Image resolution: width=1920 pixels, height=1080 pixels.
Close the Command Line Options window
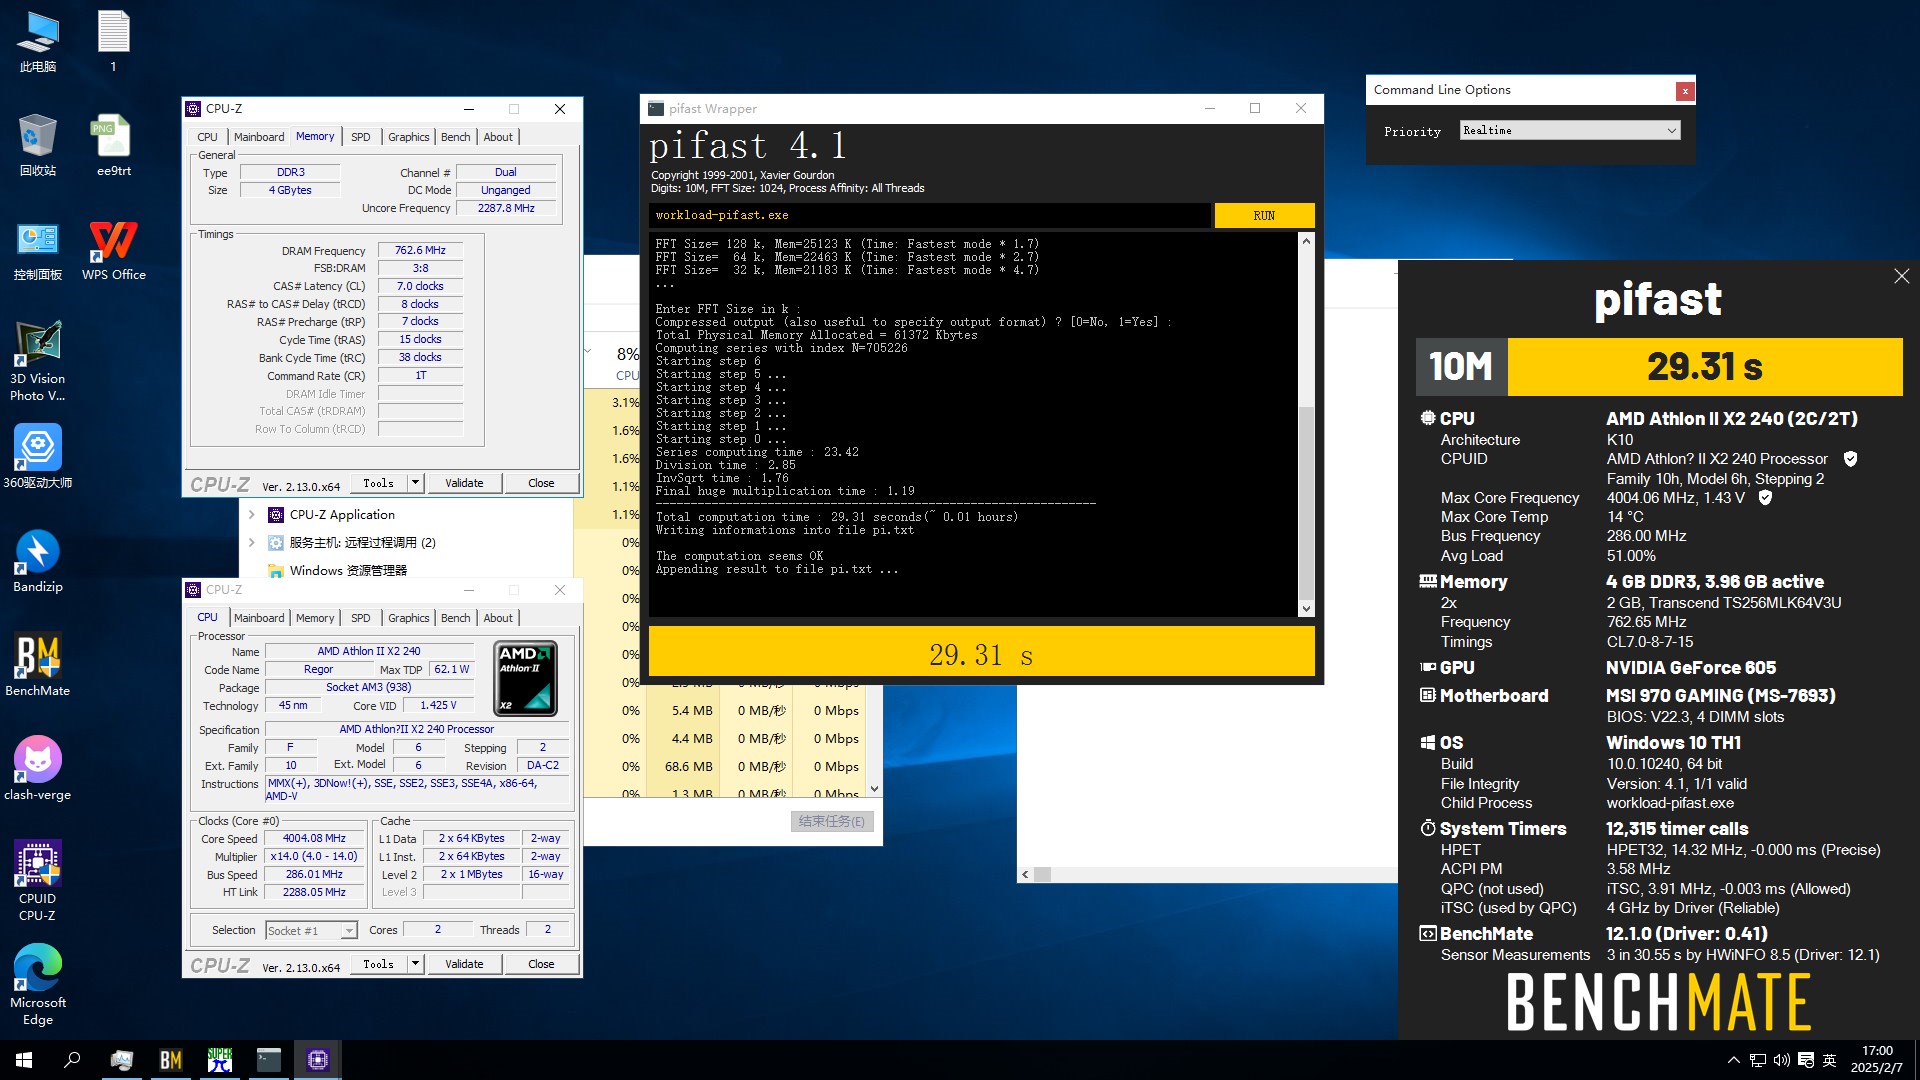pyautogui.click(x=1685, y=91)
